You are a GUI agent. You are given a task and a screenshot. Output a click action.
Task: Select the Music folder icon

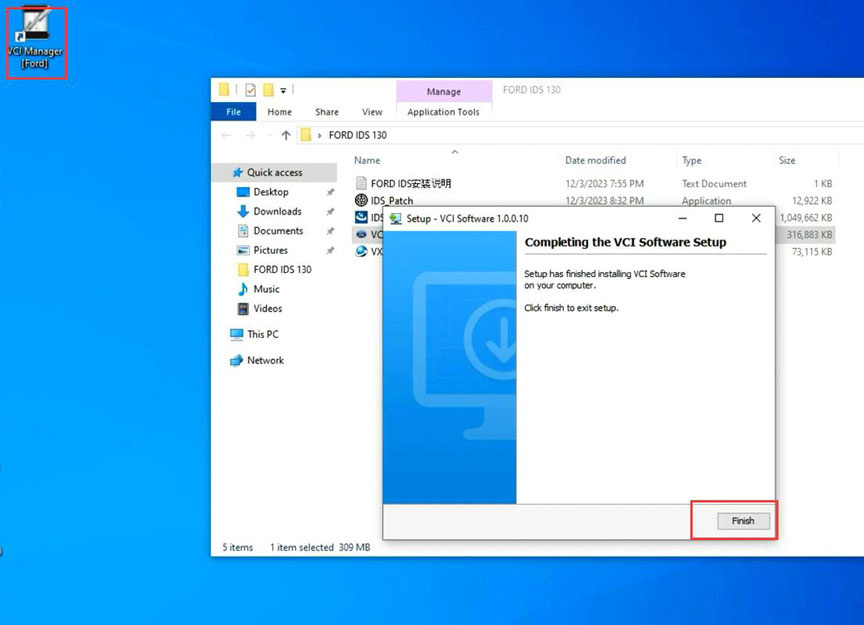click(x=243, y=289)
